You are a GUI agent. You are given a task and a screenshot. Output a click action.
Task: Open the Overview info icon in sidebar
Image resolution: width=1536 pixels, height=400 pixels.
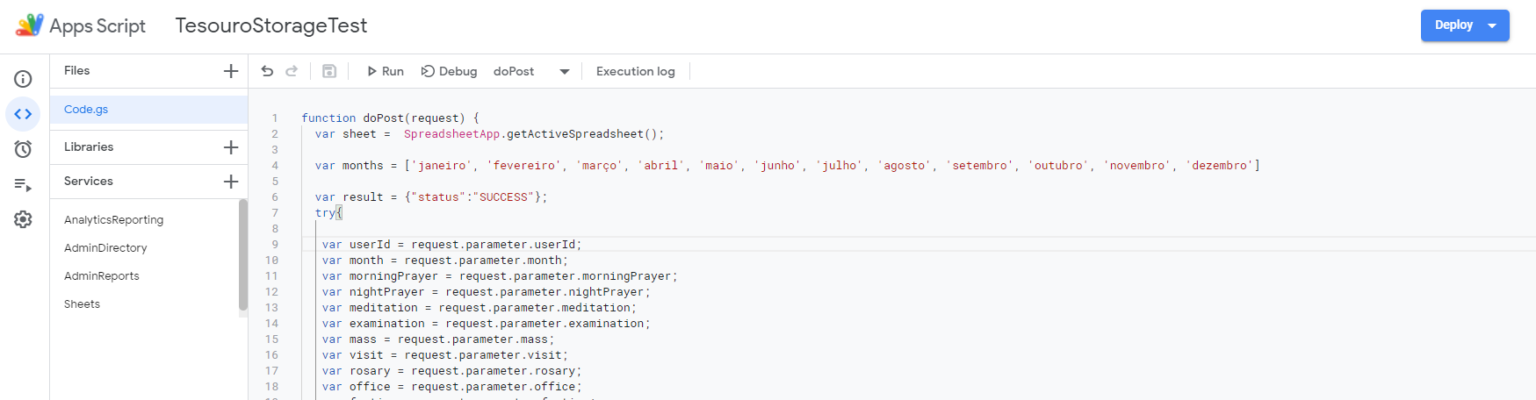point(23,79)
